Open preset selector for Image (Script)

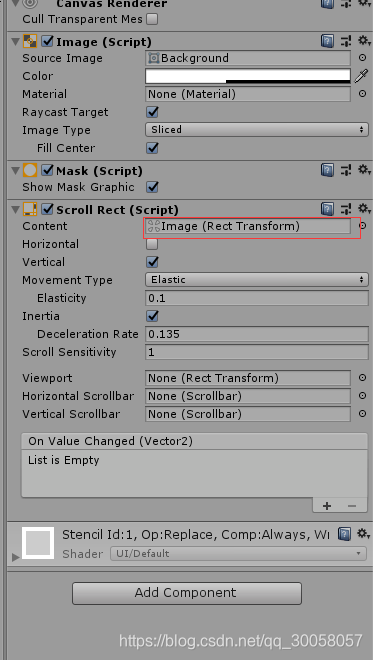346,41
